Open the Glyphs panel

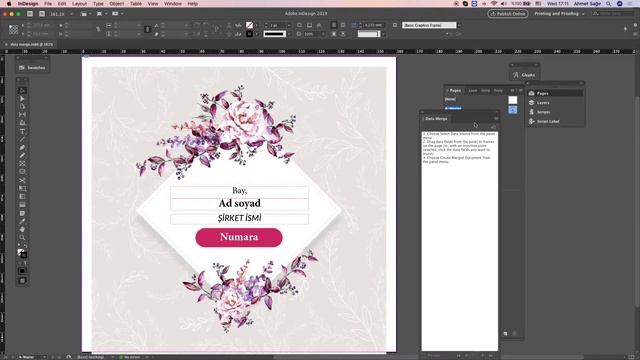(524, 75)
